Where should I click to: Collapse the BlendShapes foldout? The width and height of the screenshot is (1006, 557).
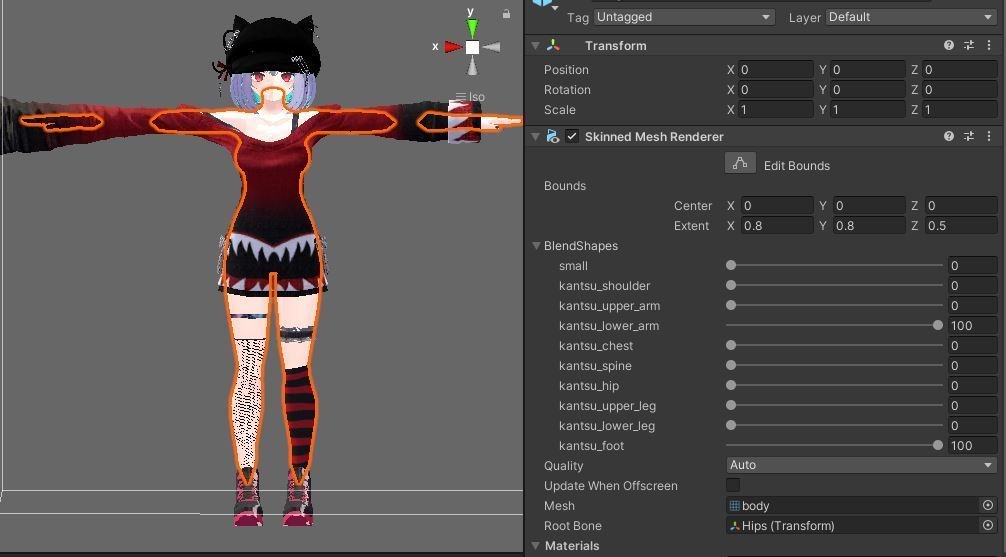pos(536,246)
